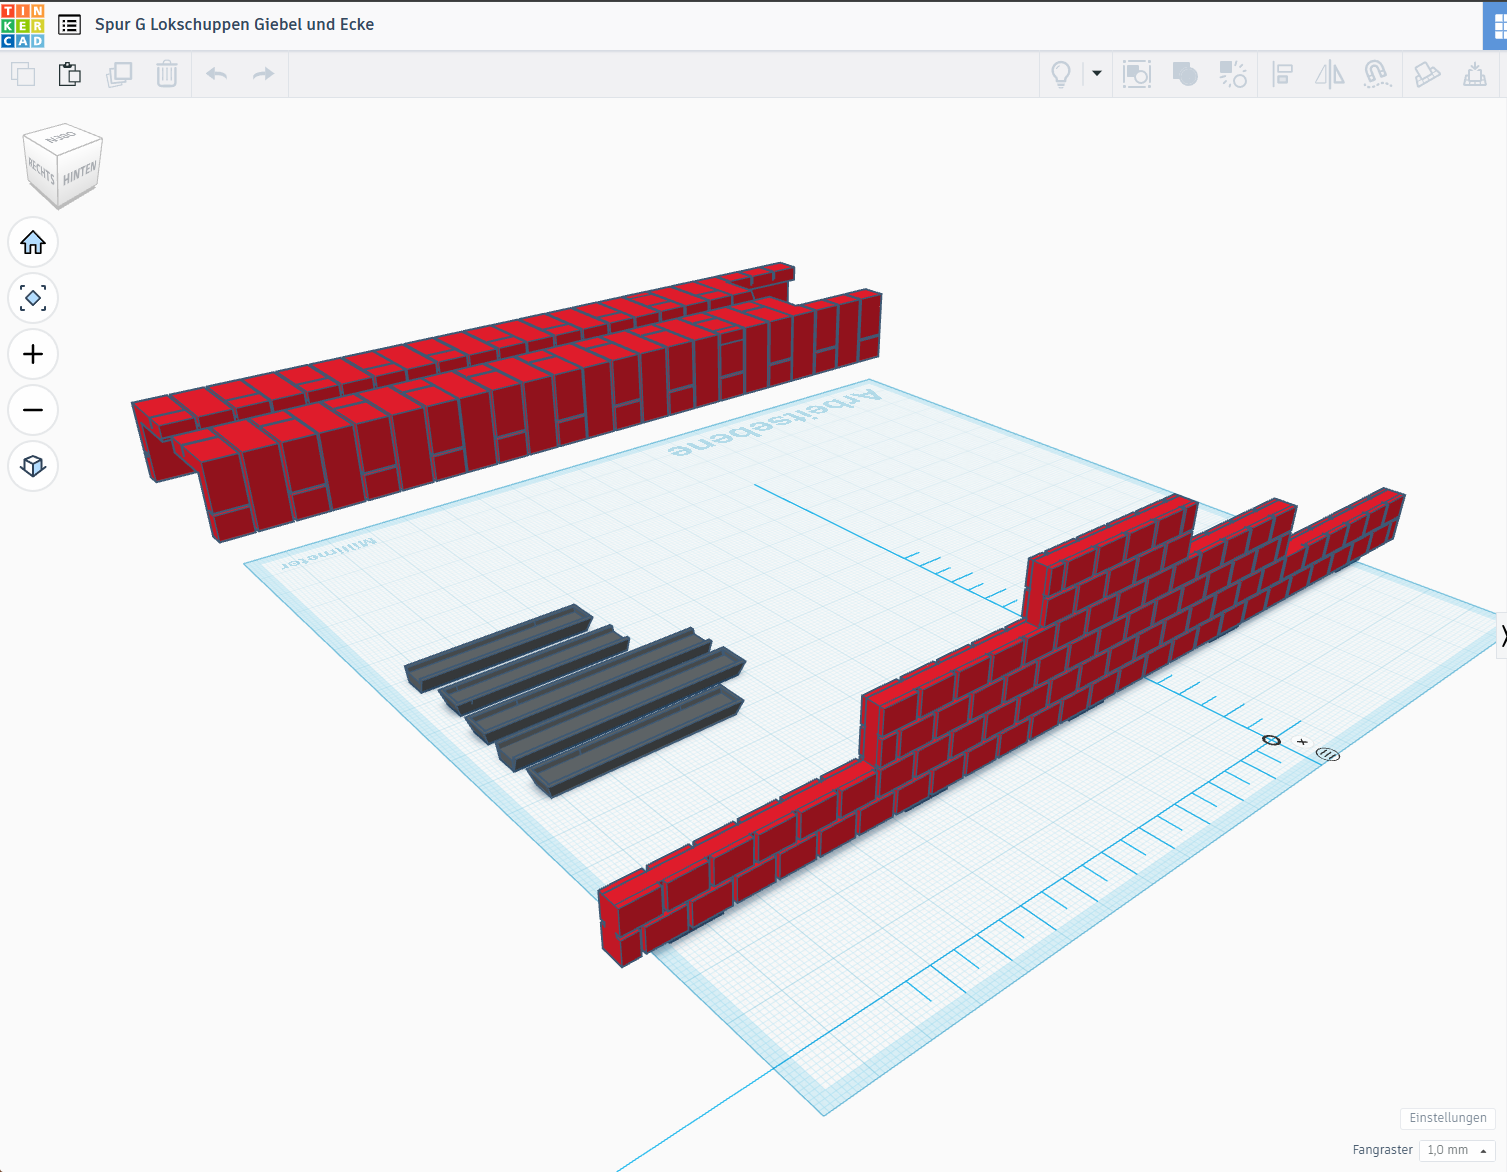
Task: Expand the collapsed right shapes panel
Action: pyautogui.click(x=1502, y=636)
